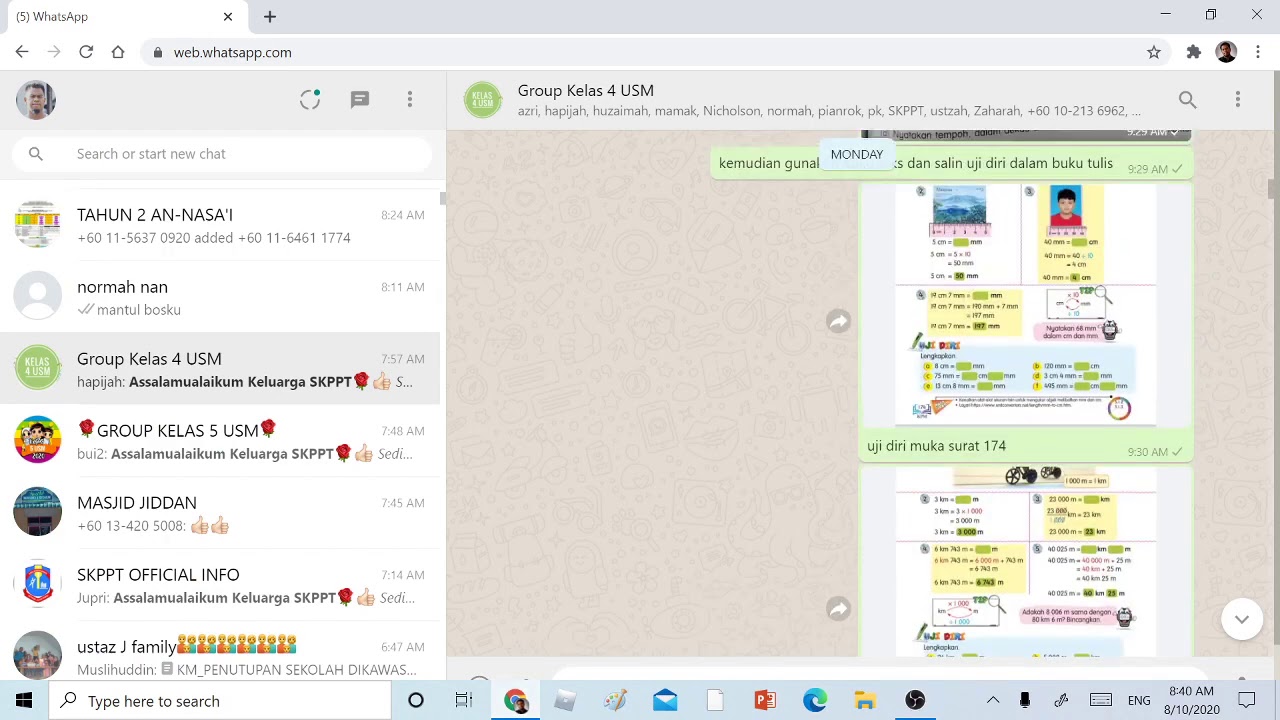The height and width of the screenshot is (720, 1280).
Task: Show hidden system tray icons
Action: pos(993,701)
